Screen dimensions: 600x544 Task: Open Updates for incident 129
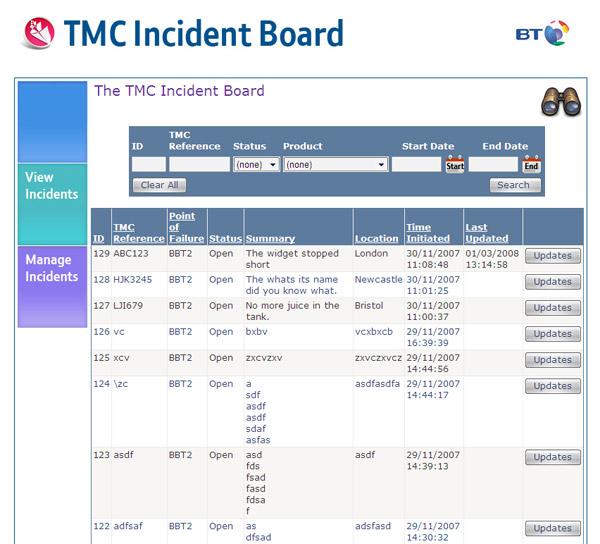click(x=553, y=256)
